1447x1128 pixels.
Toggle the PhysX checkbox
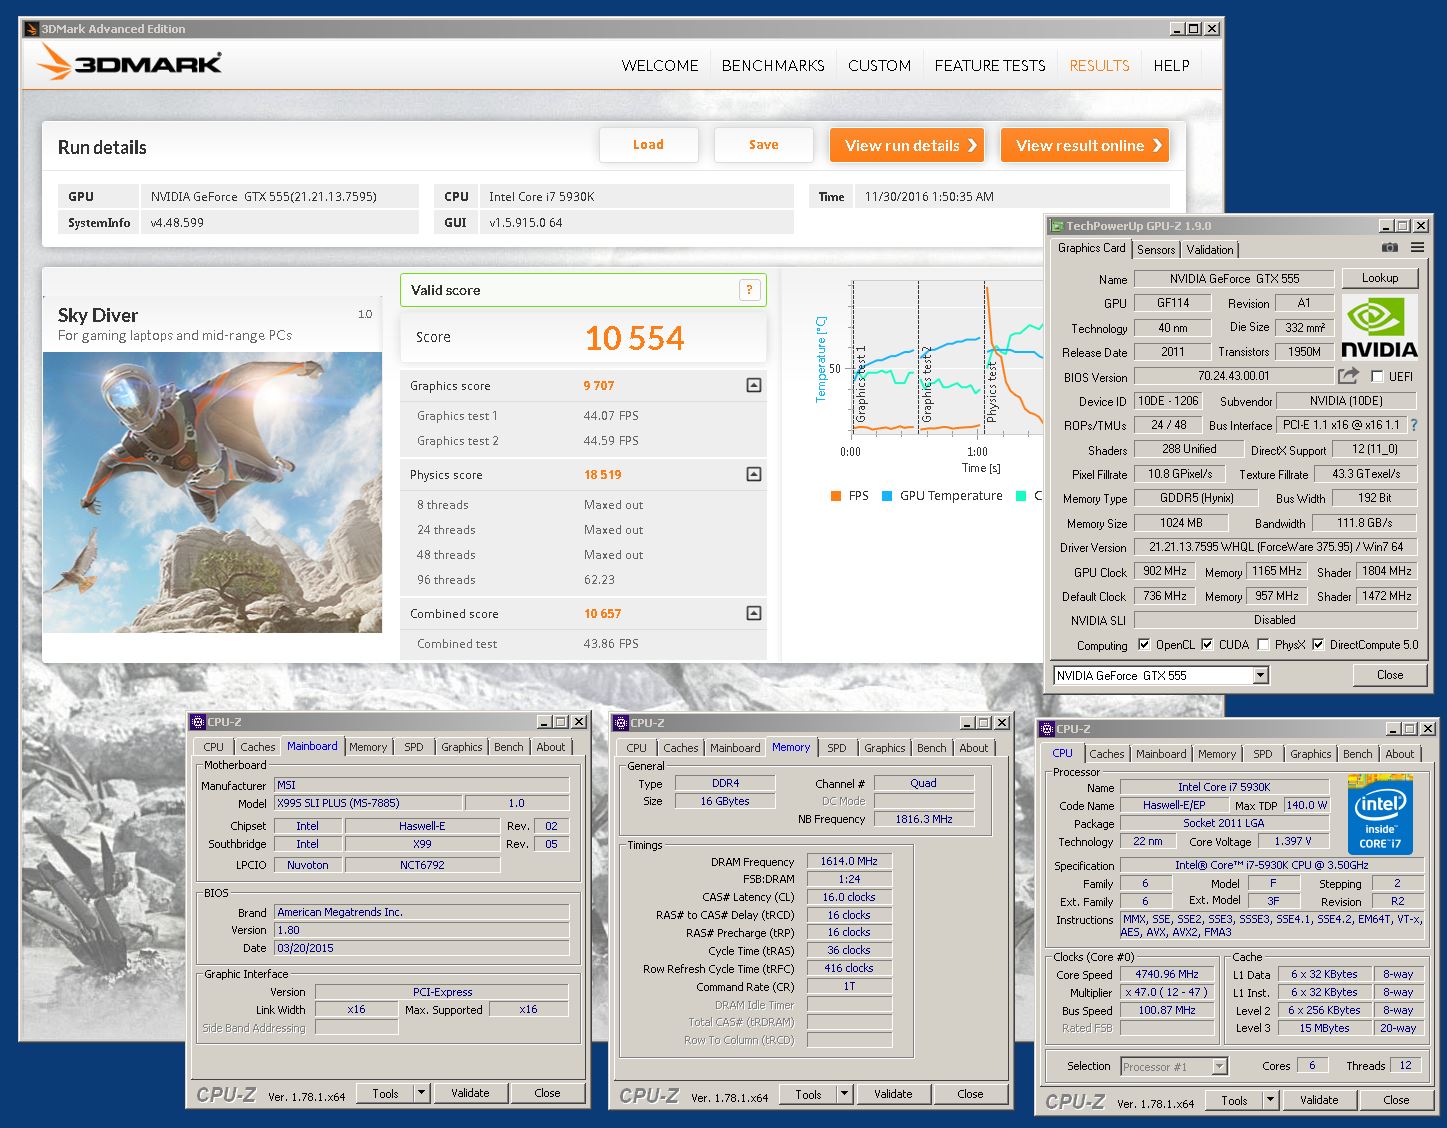click(1264, 645)
